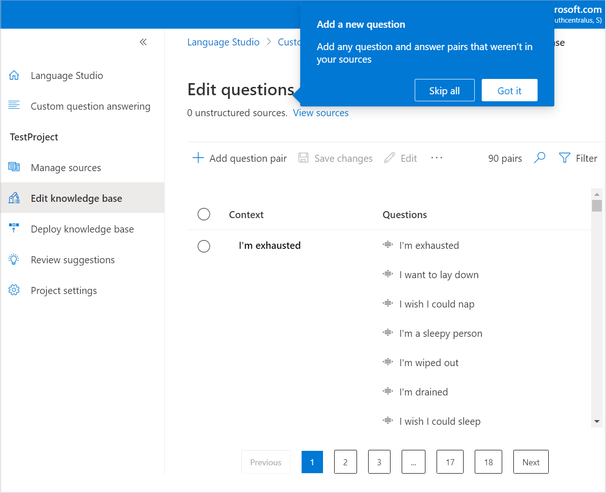This screenshot has height=493, width=606.
Task: Click the I'm exhausted context text
Action: pos(269,245)
